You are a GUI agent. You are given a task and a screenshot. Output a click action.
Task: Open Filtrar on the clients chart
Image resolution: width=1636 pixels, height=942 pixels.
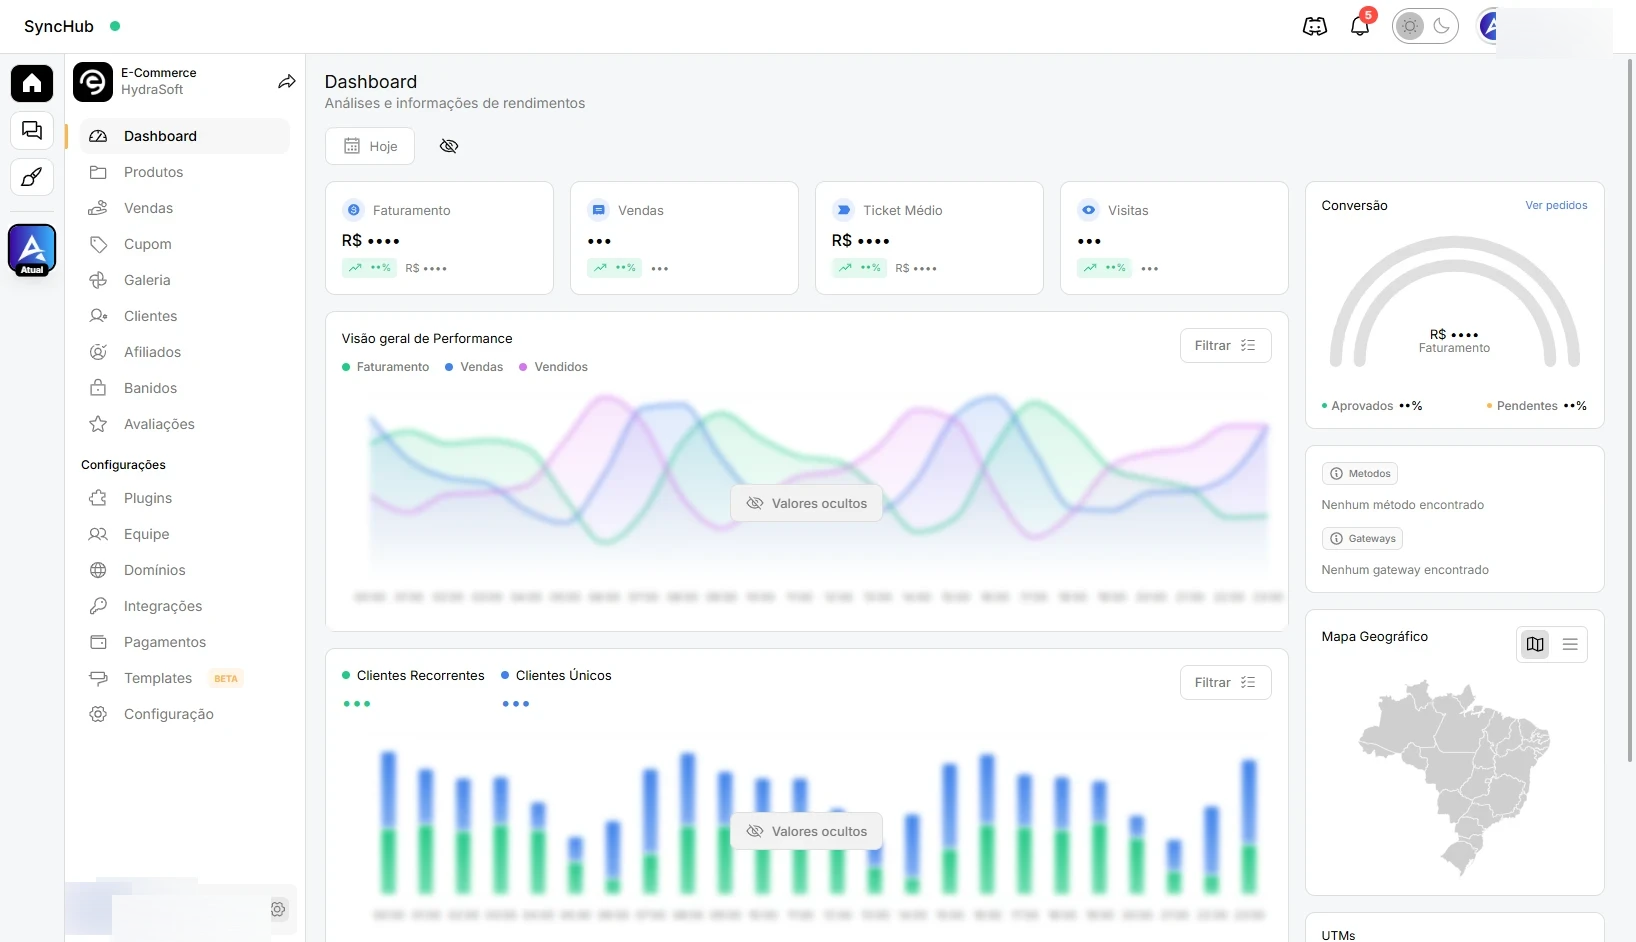(x=1225, y=682)
